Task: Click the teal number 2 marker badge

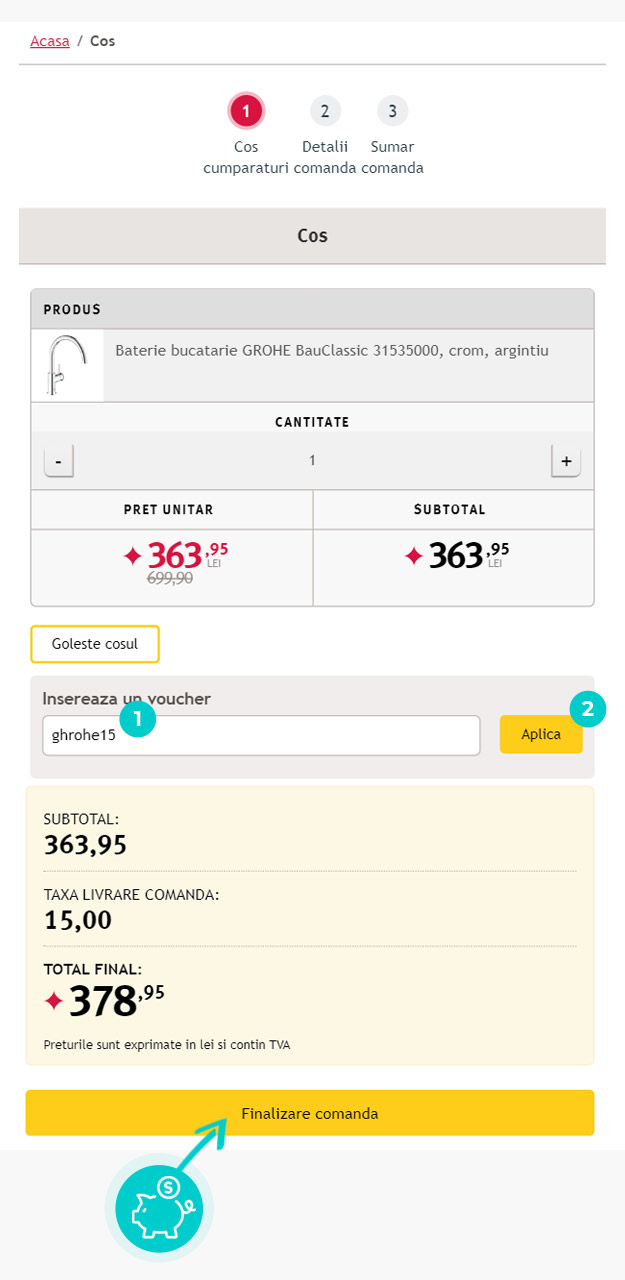Action: (x=588, y=709)
